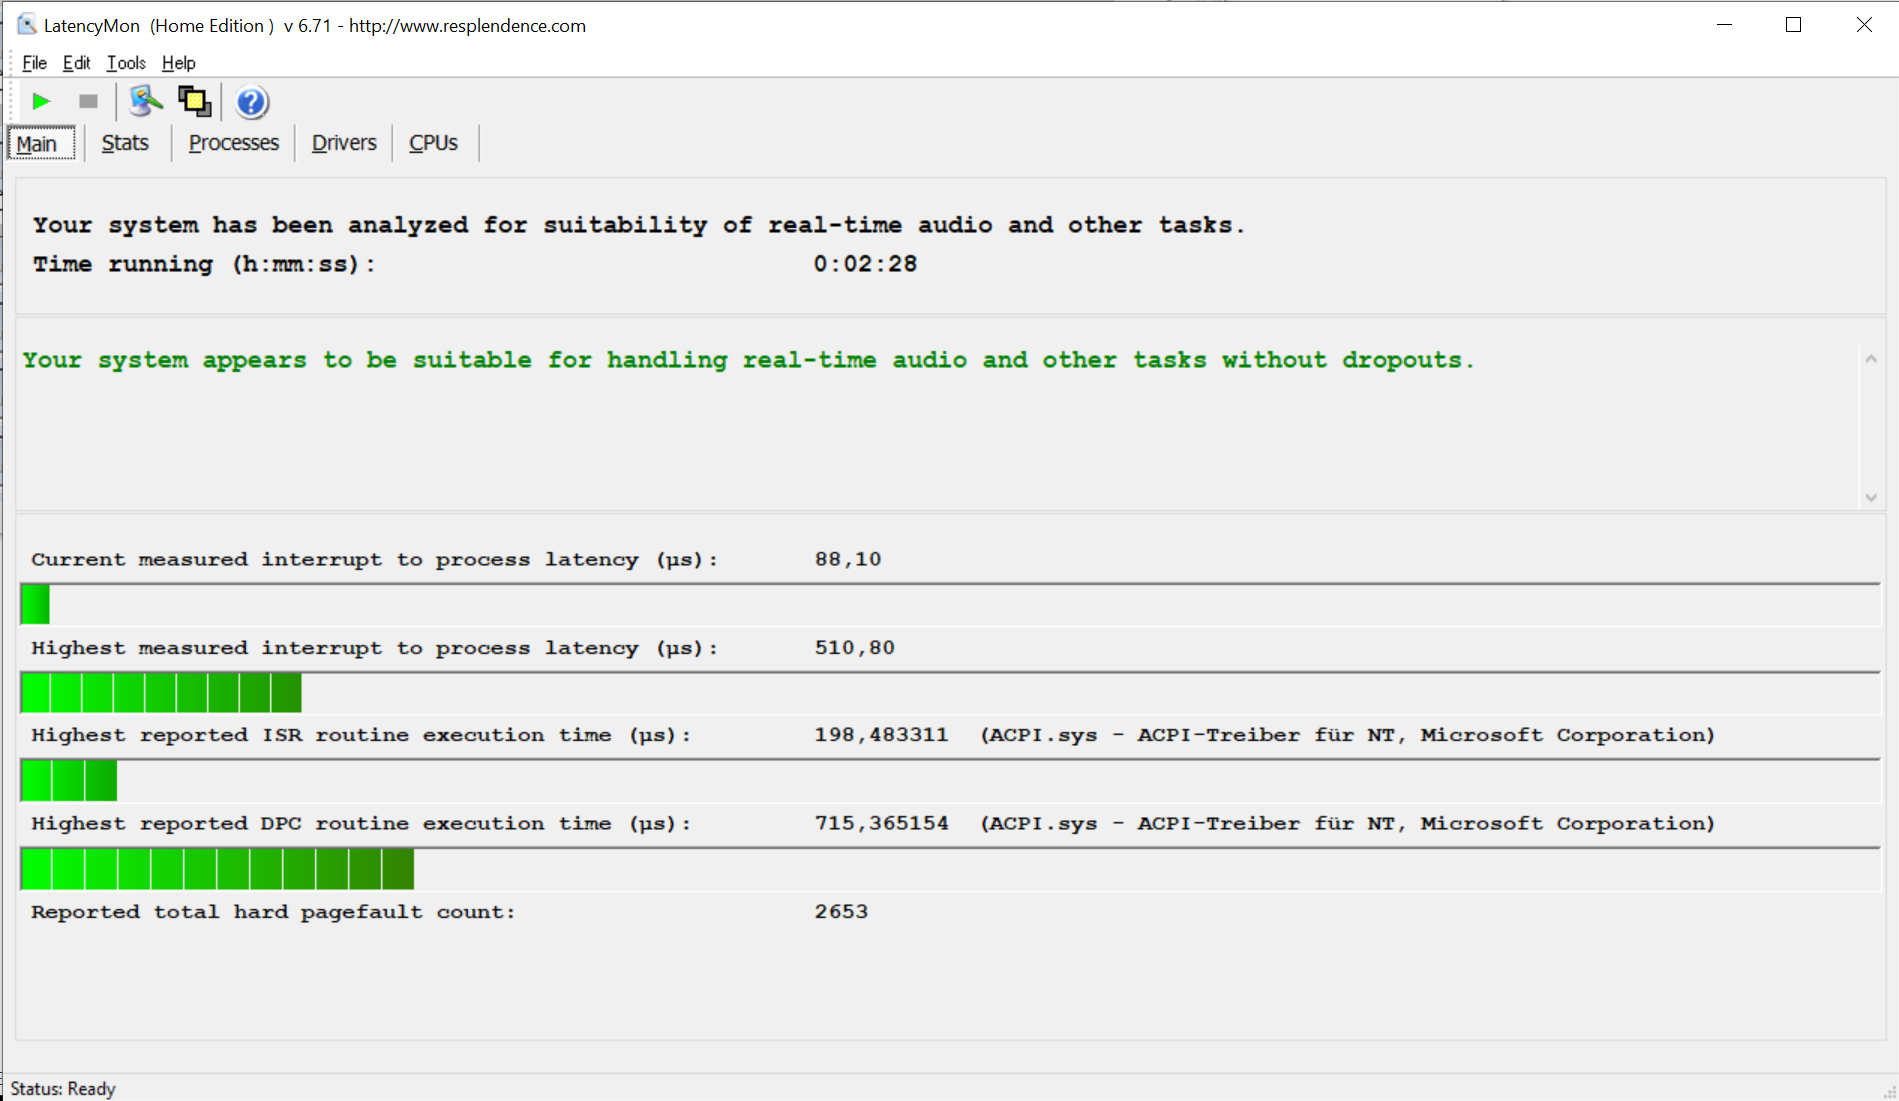Click the DPC value 715,365154
This screenshot has height=1101, width=1899.
(881, 823)
